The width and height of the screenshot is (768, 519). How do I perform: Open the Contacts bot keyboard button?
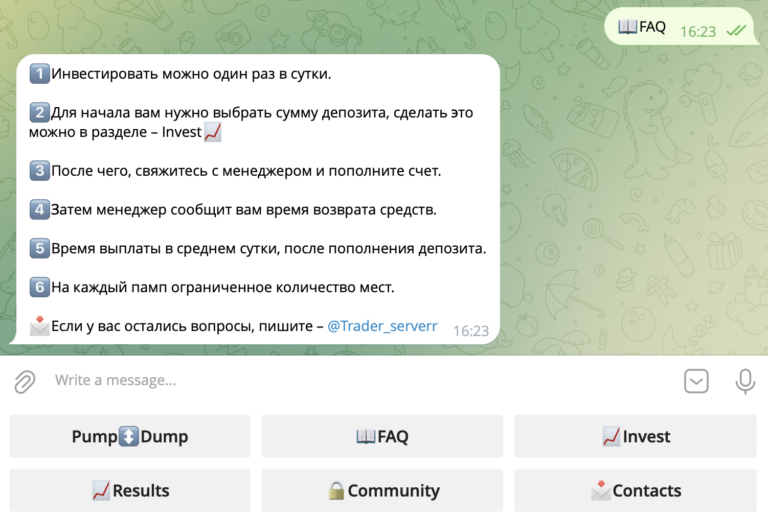pyautogui.click(x=635, y=490)
